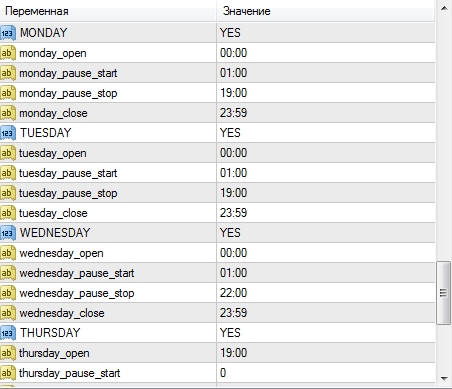This screenshot has height=389, width=452.
Task: Click the string icon beside tuesday_pause_stop
Action: [8, 193]
